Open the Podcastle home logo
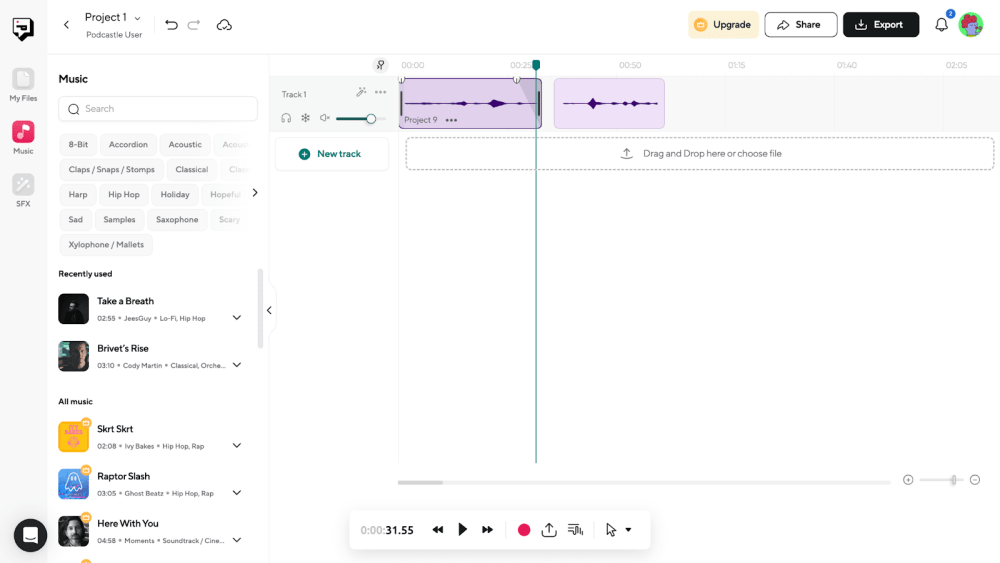Viewport: 1000px width, 563px height. (x=23, y=29)
